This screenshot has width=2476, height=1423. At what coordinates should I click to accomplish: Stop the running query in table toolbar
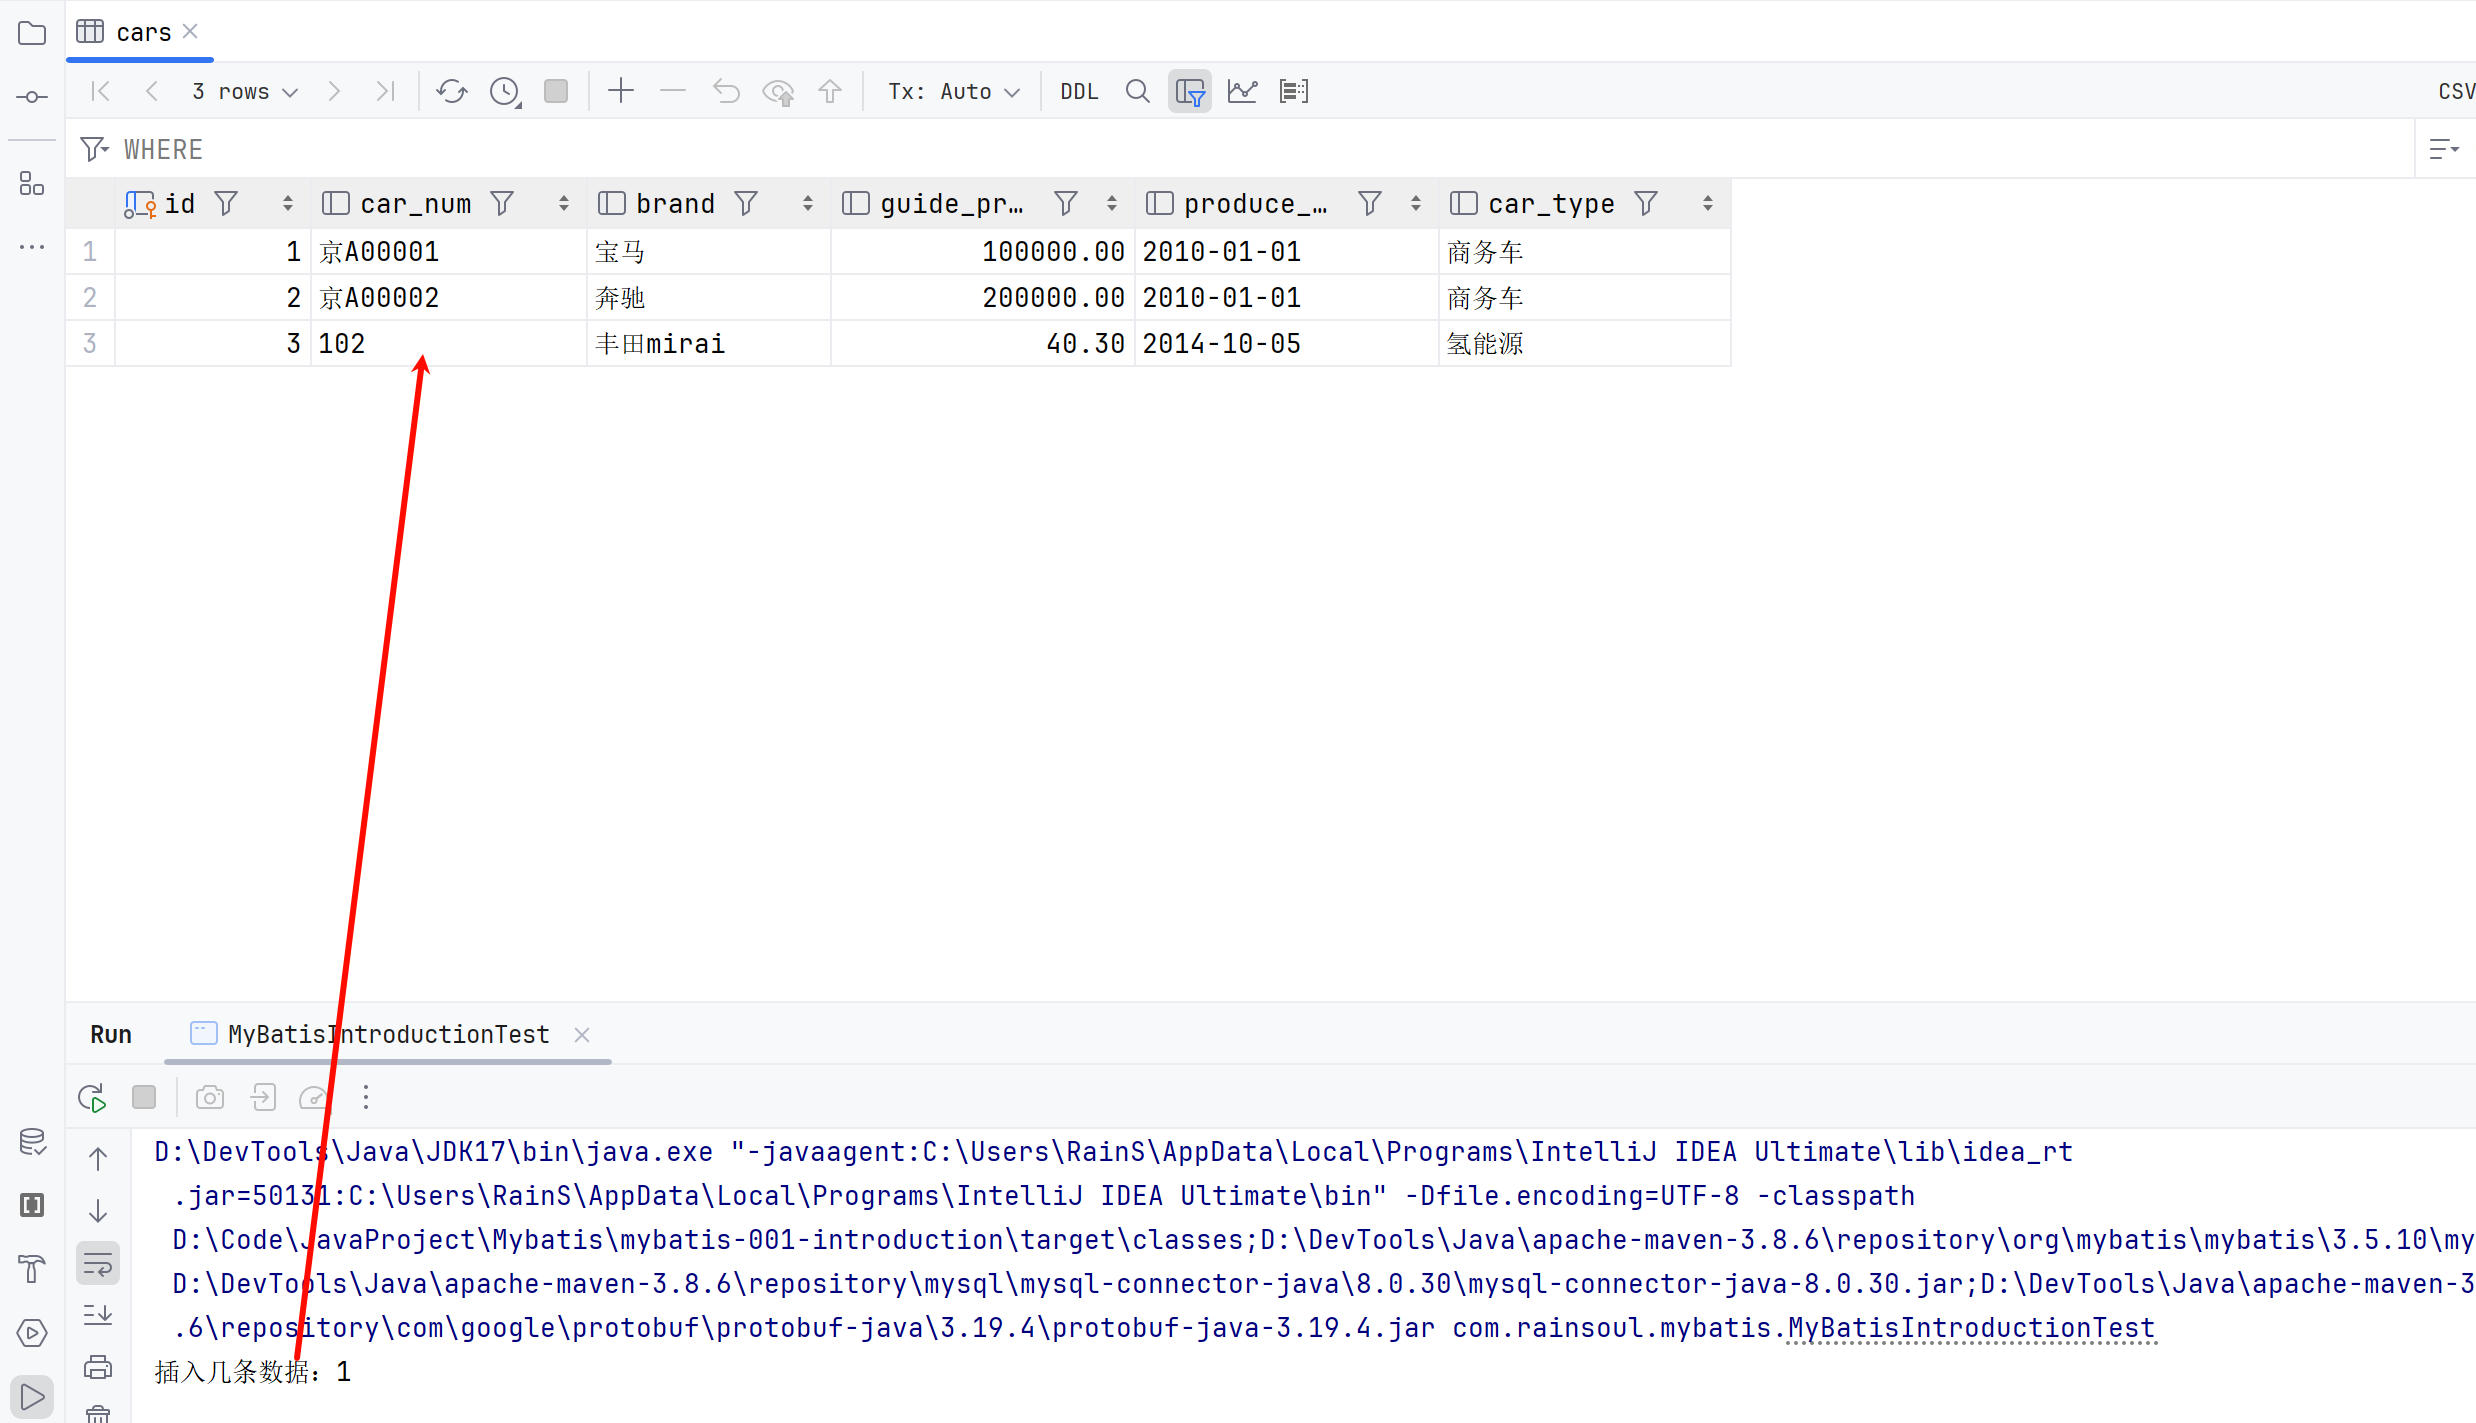[556, 91]
